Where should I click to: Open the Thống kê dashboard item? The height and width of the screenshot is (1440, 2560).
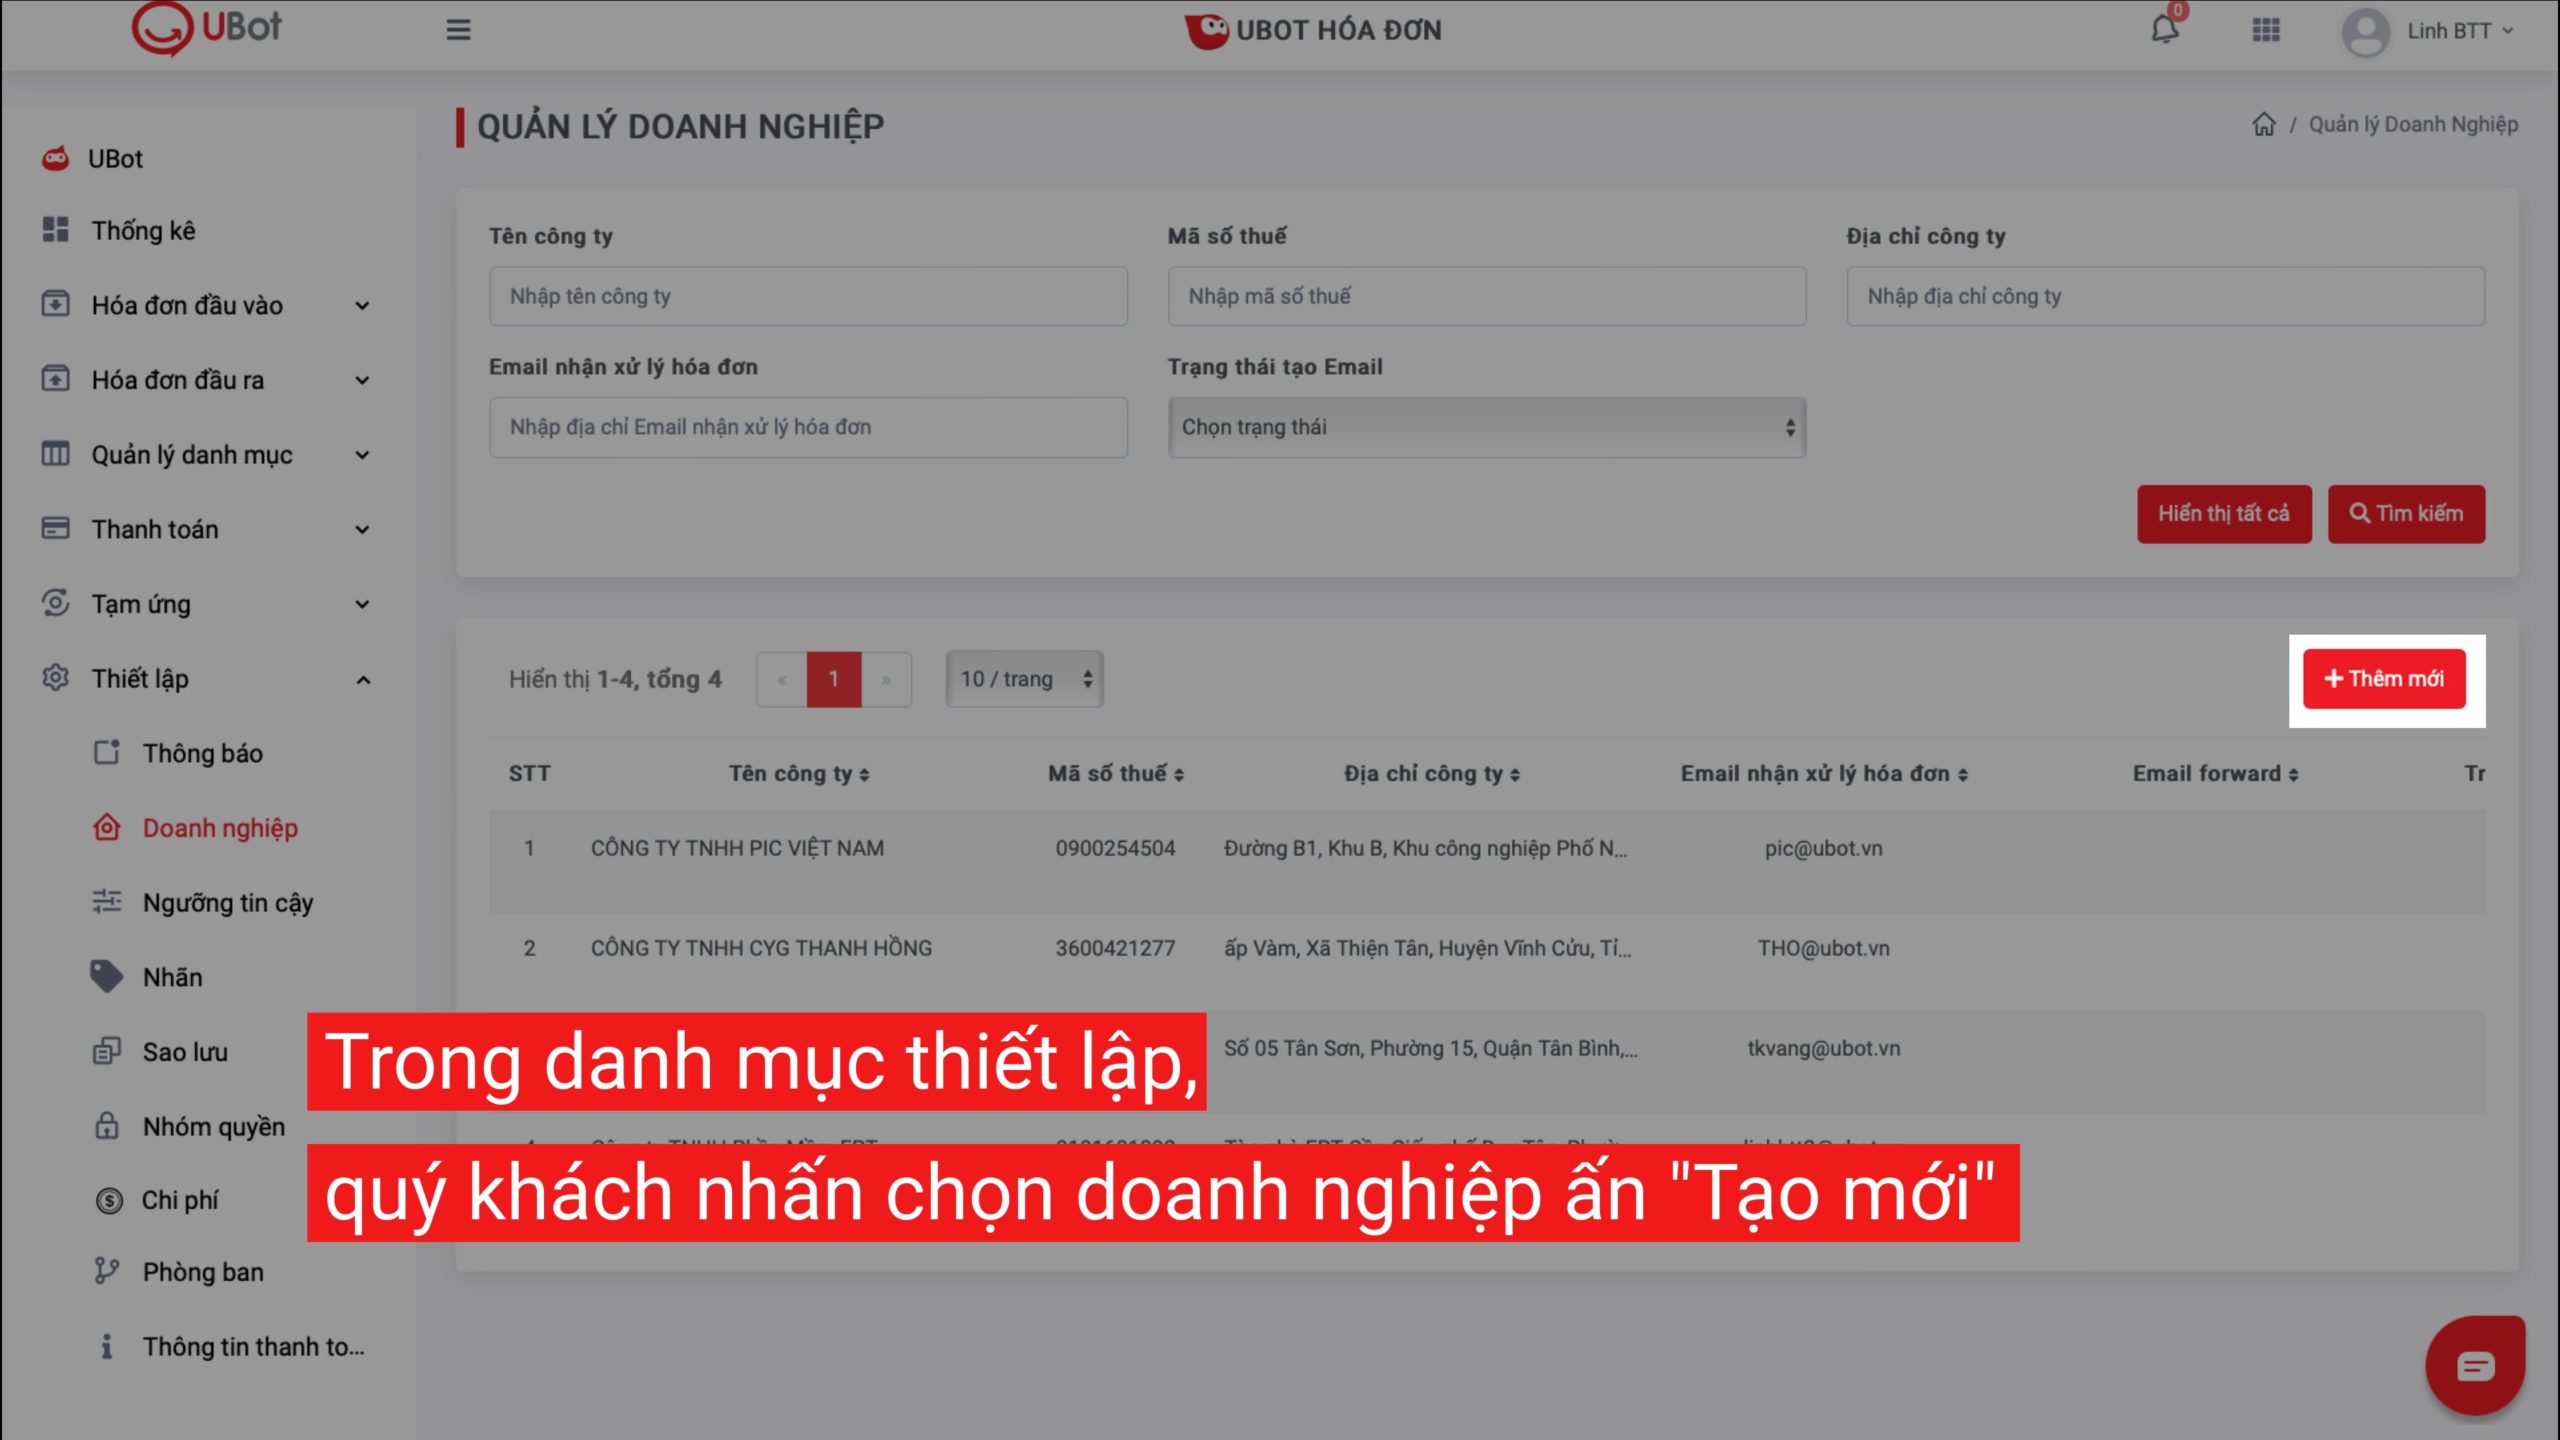click(x=143, y=231)
